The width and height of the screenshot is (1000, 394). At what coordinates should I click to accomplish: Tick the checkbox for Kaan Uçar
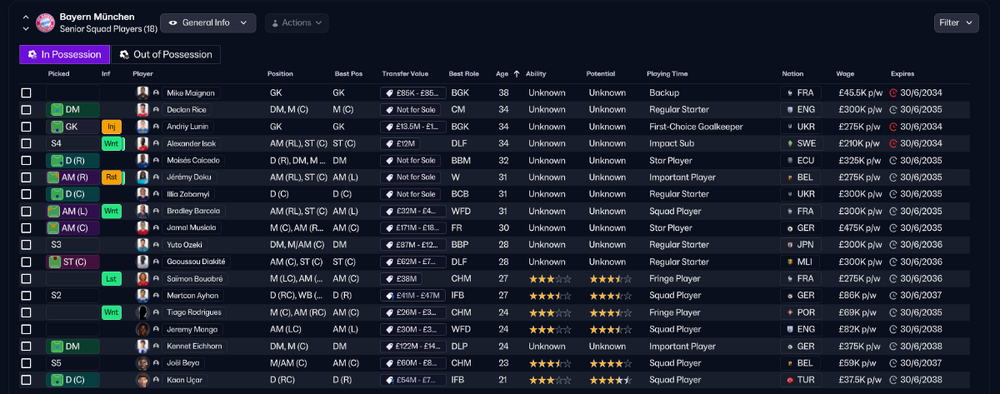(26, 380)
